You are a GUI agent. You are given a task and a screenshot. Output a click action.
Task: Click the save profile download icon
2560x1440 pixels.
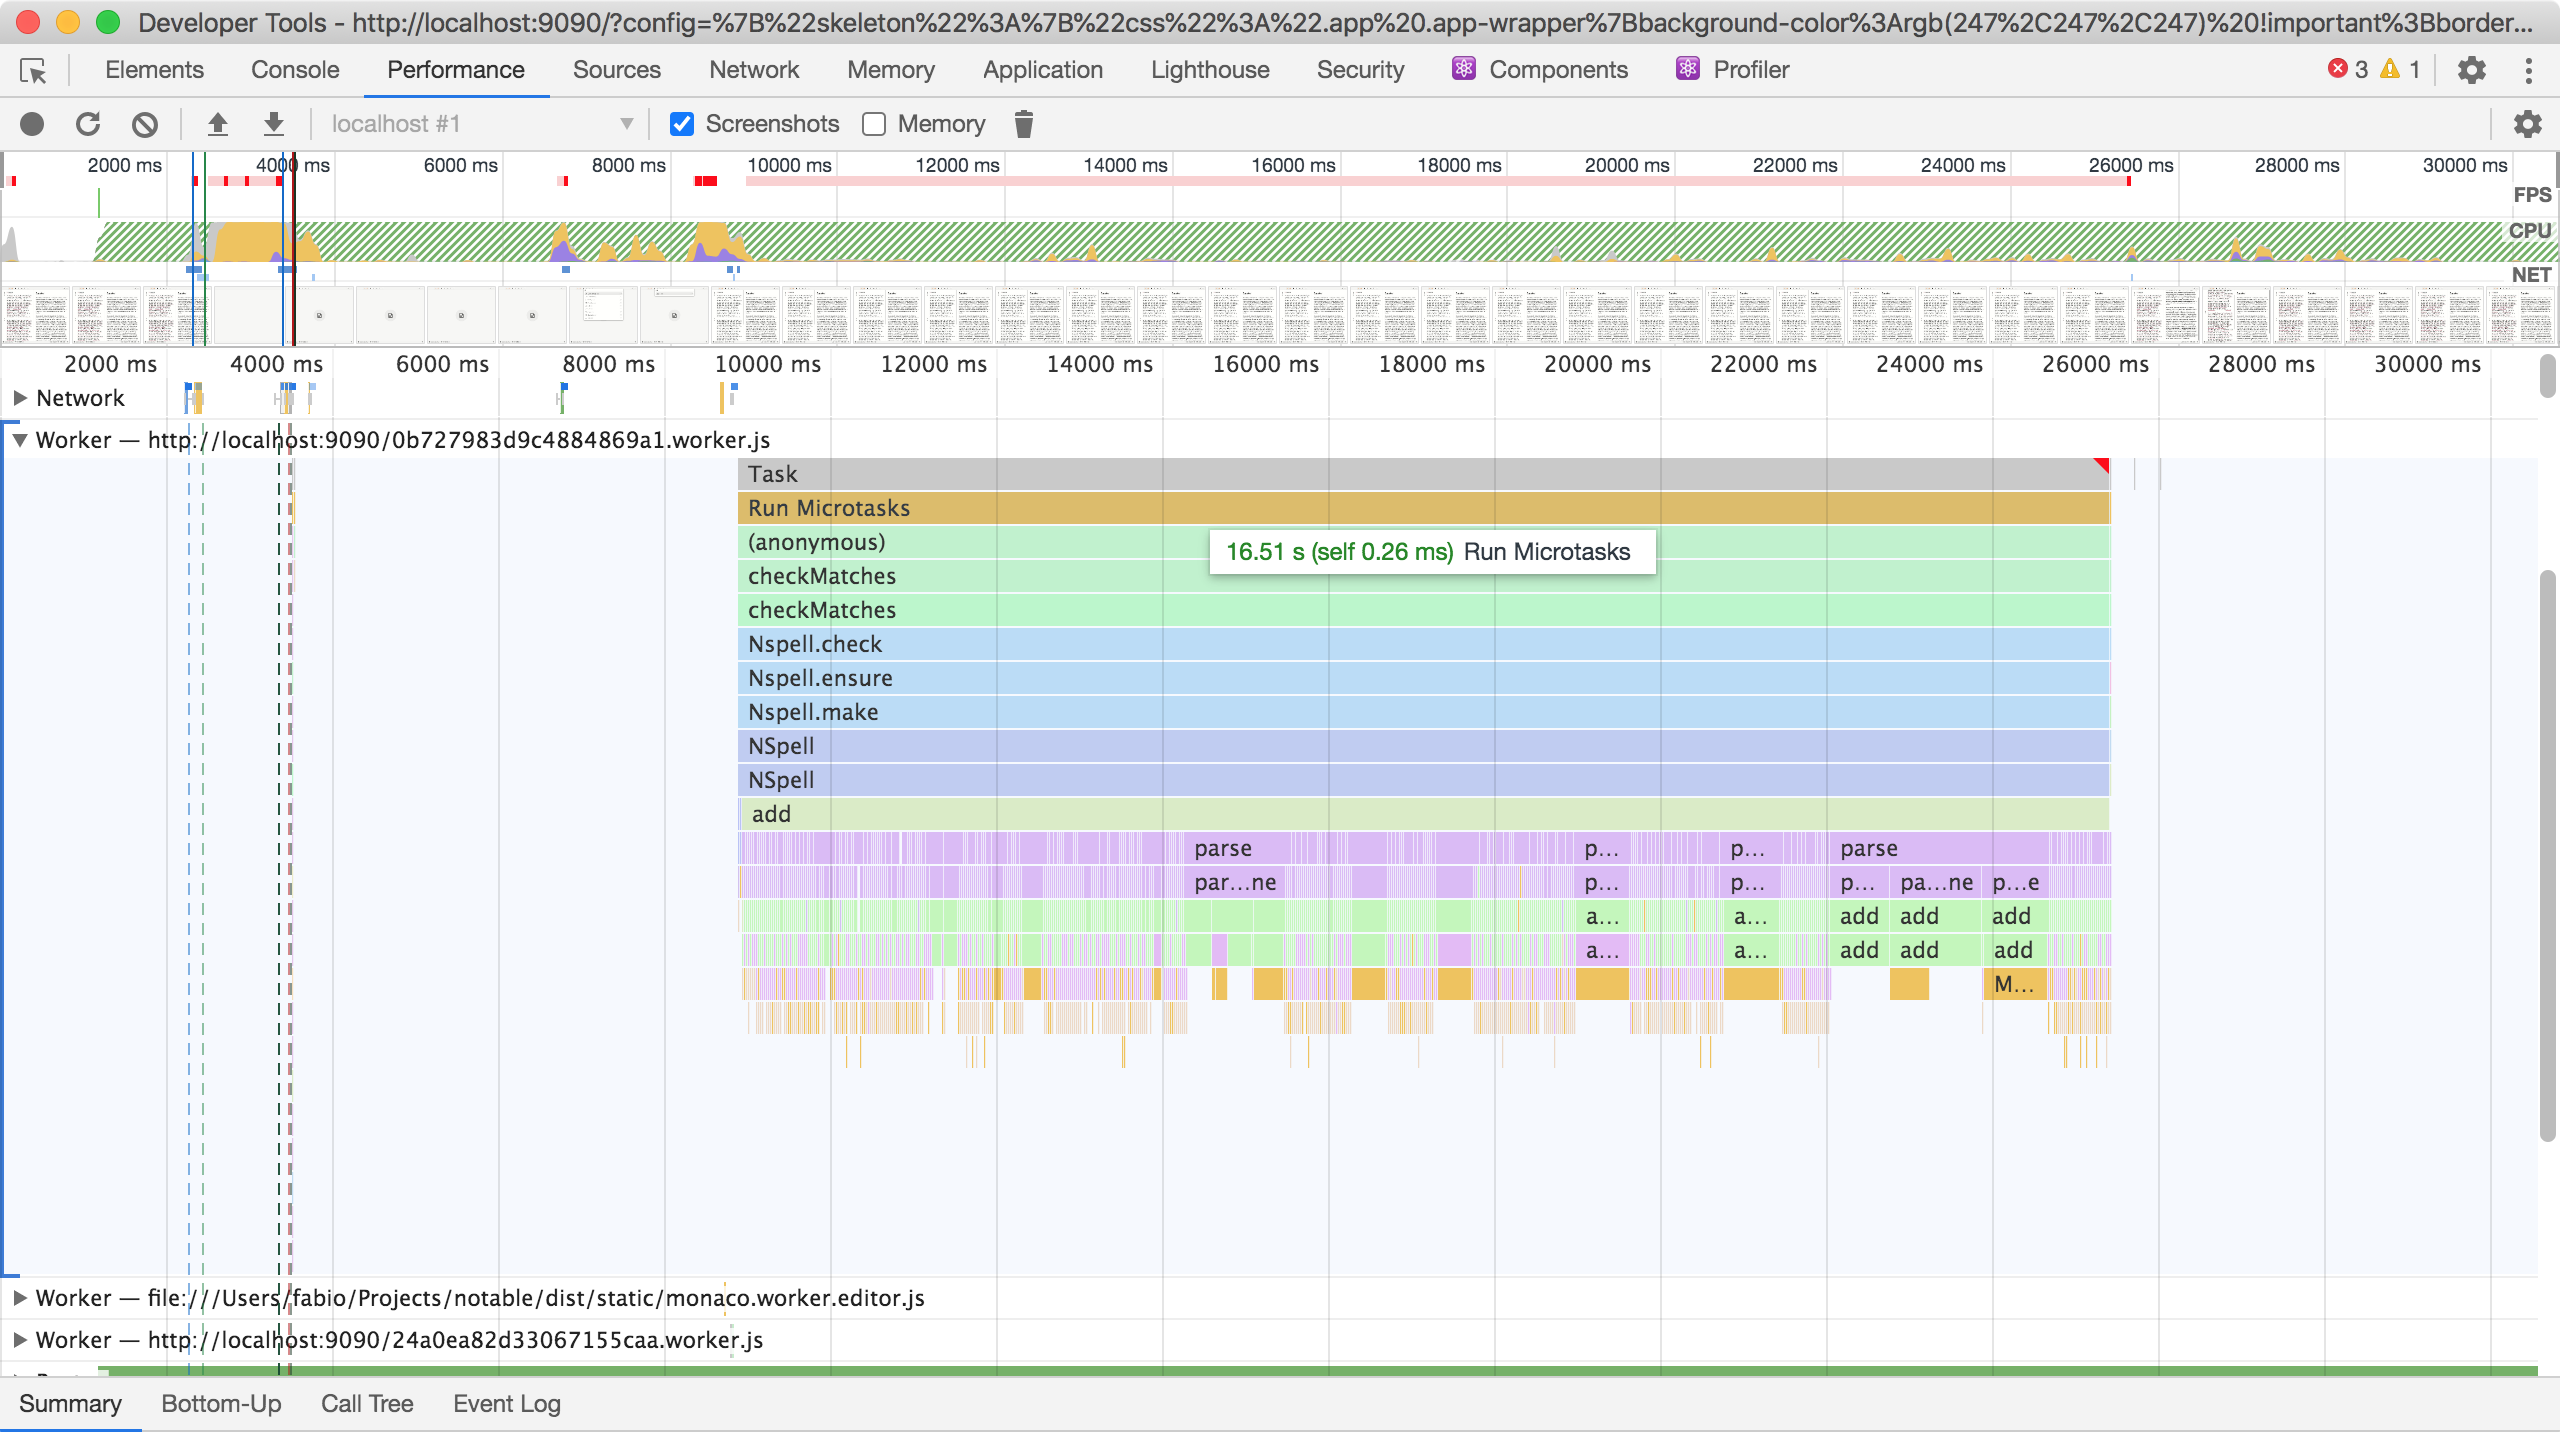pyautogui.click(x=273, y=124)
